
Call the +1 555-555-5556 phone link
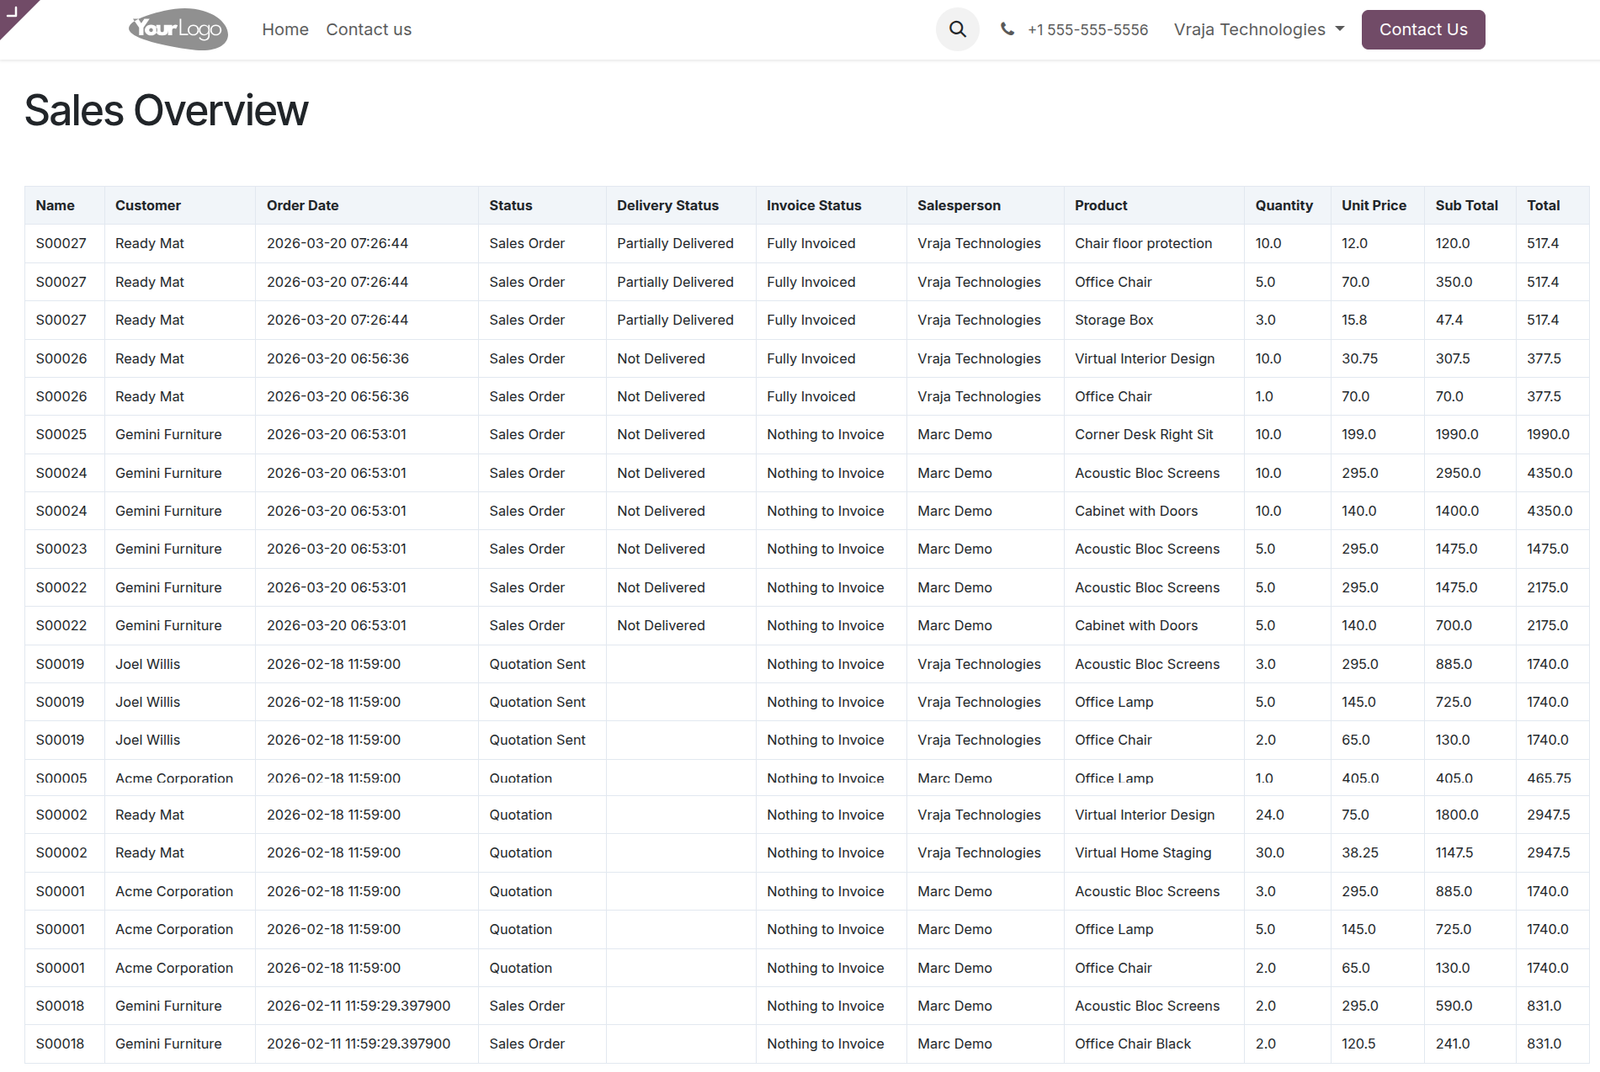[1087, 30]
